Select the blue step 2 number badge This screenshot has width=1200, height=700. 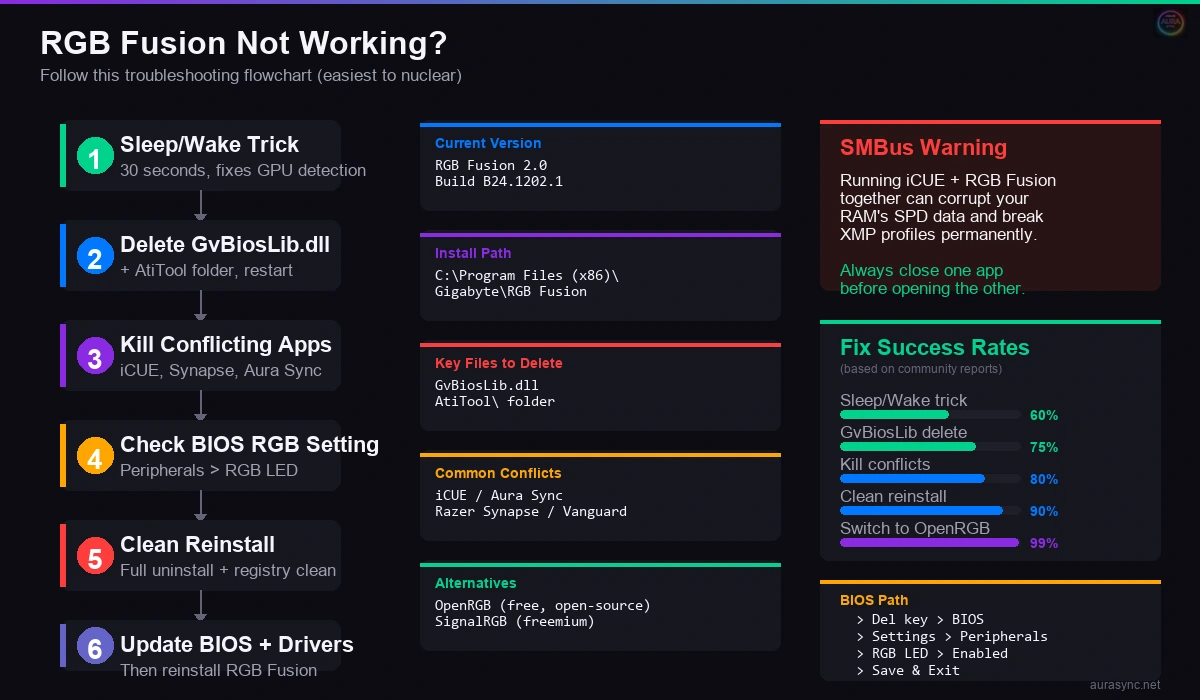[x=94, y=255]
